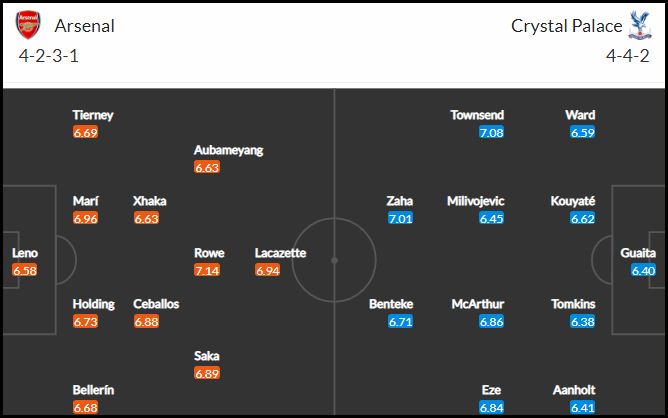The height and width of the screenshot is (418, 668).
Task: Click on player Tierney's name
Action: pos(93,115)
